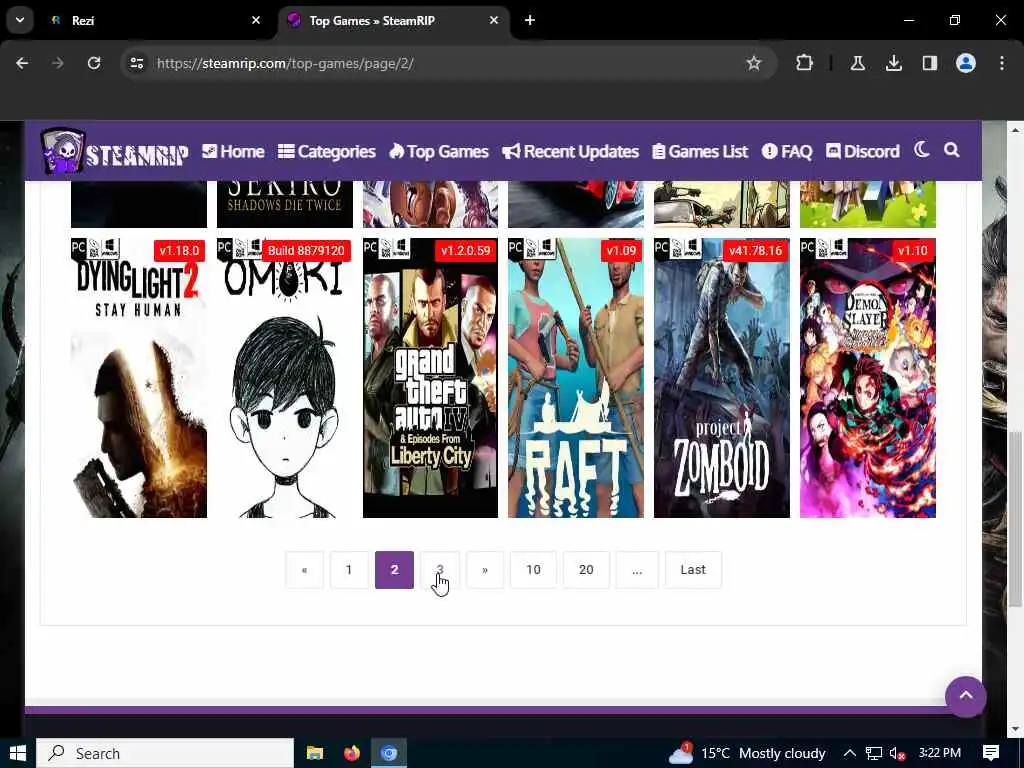This screenshot has height=768, width=1024.
Task: Open the browser Downloads icon
Action: pyautogui.click(x=893, y=63)
